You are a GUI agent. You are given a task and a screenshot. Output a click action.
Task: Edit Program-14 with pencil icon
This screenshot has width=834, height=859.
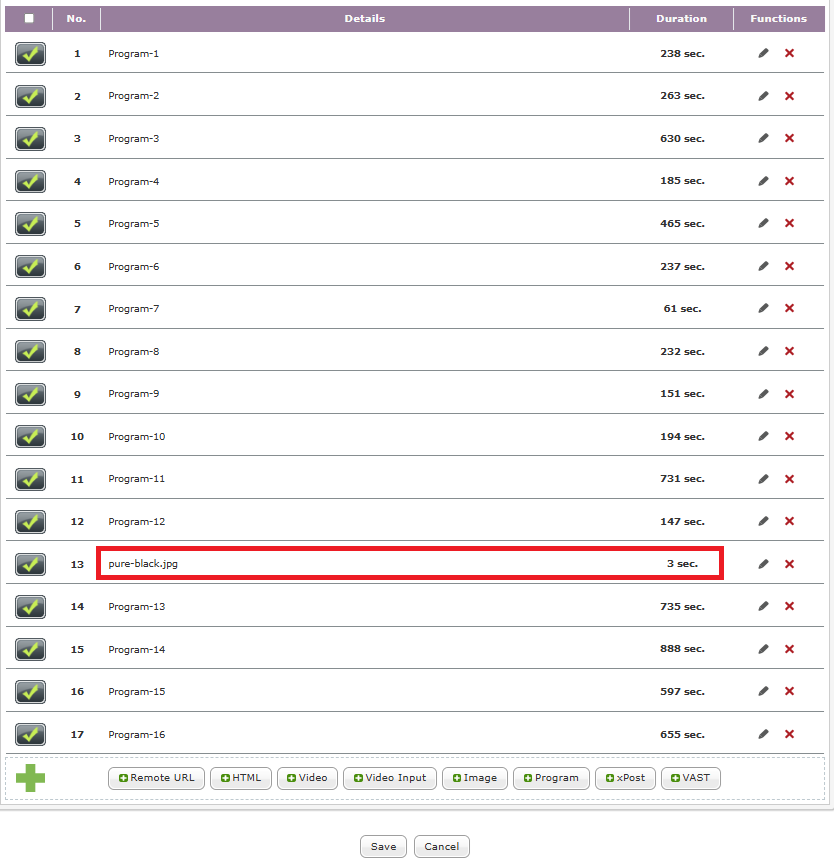[763, 649]
